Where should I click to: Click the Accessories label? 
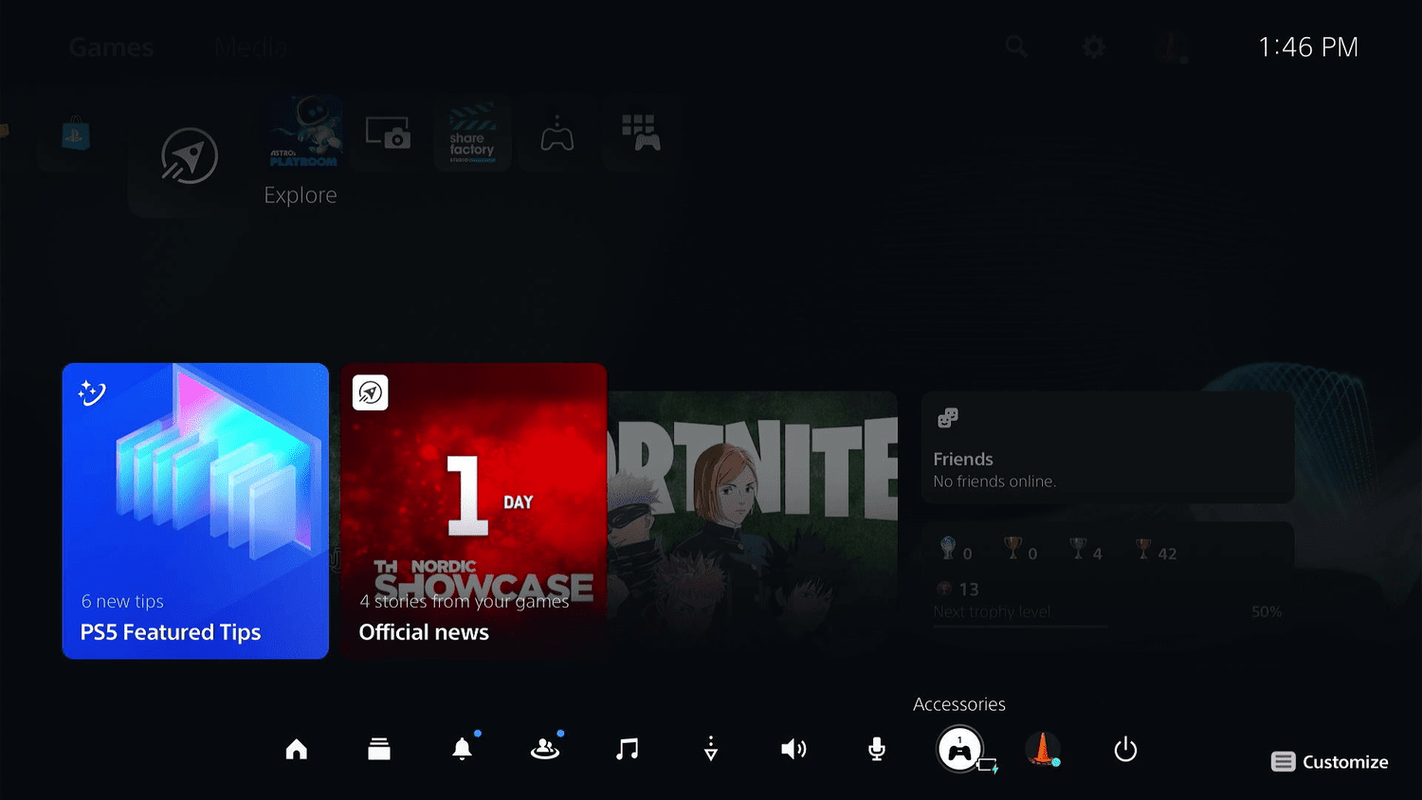pyautogui.click(x=959, y=704)
